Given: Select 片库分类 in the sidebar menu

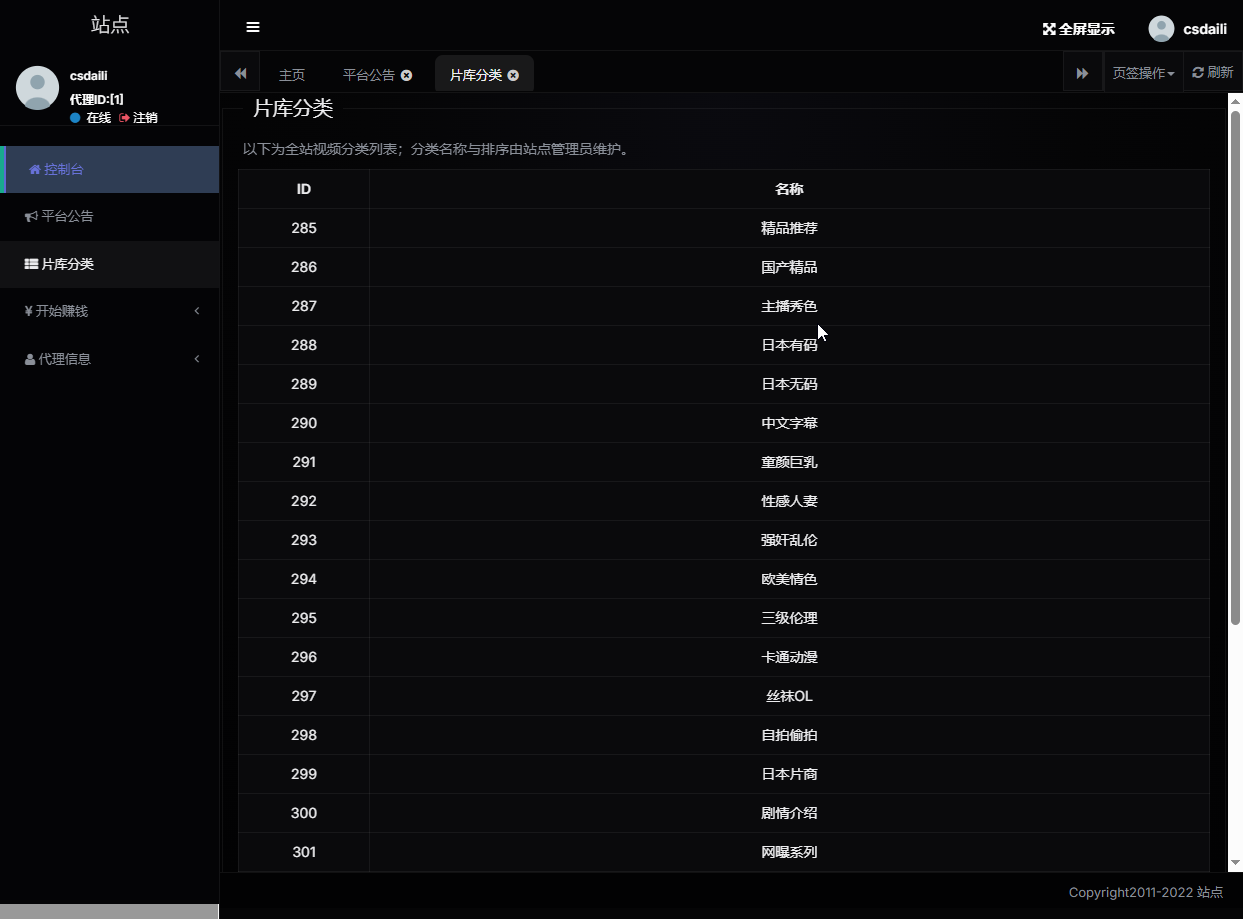Looking at the screenshot, I should (110, 264).
